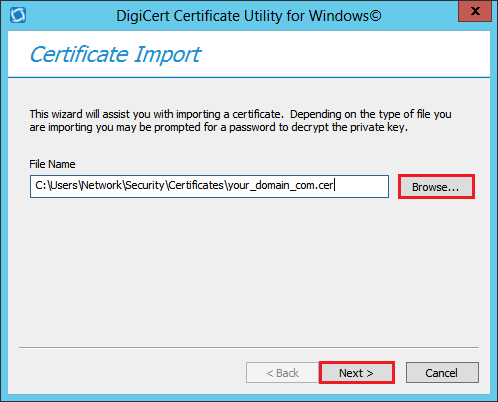Proceed with the Next > button
Viewport: 498px width, 402px height.
(357, 373)
